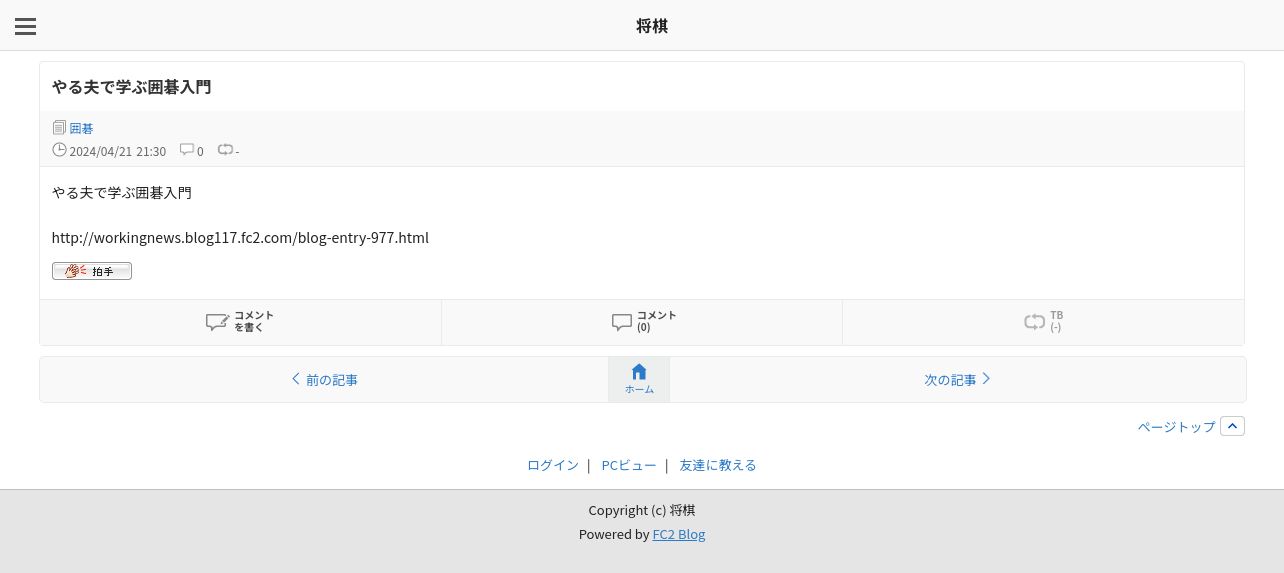Click 友達に教える link
Viewport: 1284px width, 573px height.
tap(718, 465)
